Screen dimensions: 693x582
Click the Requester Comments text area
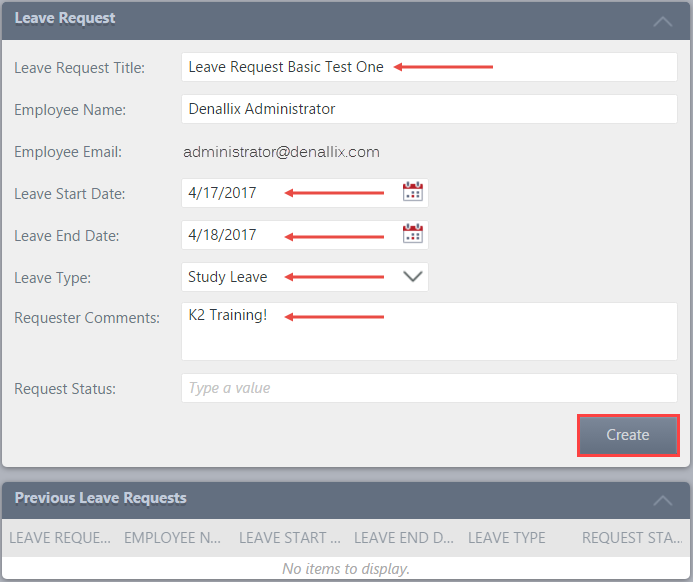pyautogui.click(x=429, y=331)
